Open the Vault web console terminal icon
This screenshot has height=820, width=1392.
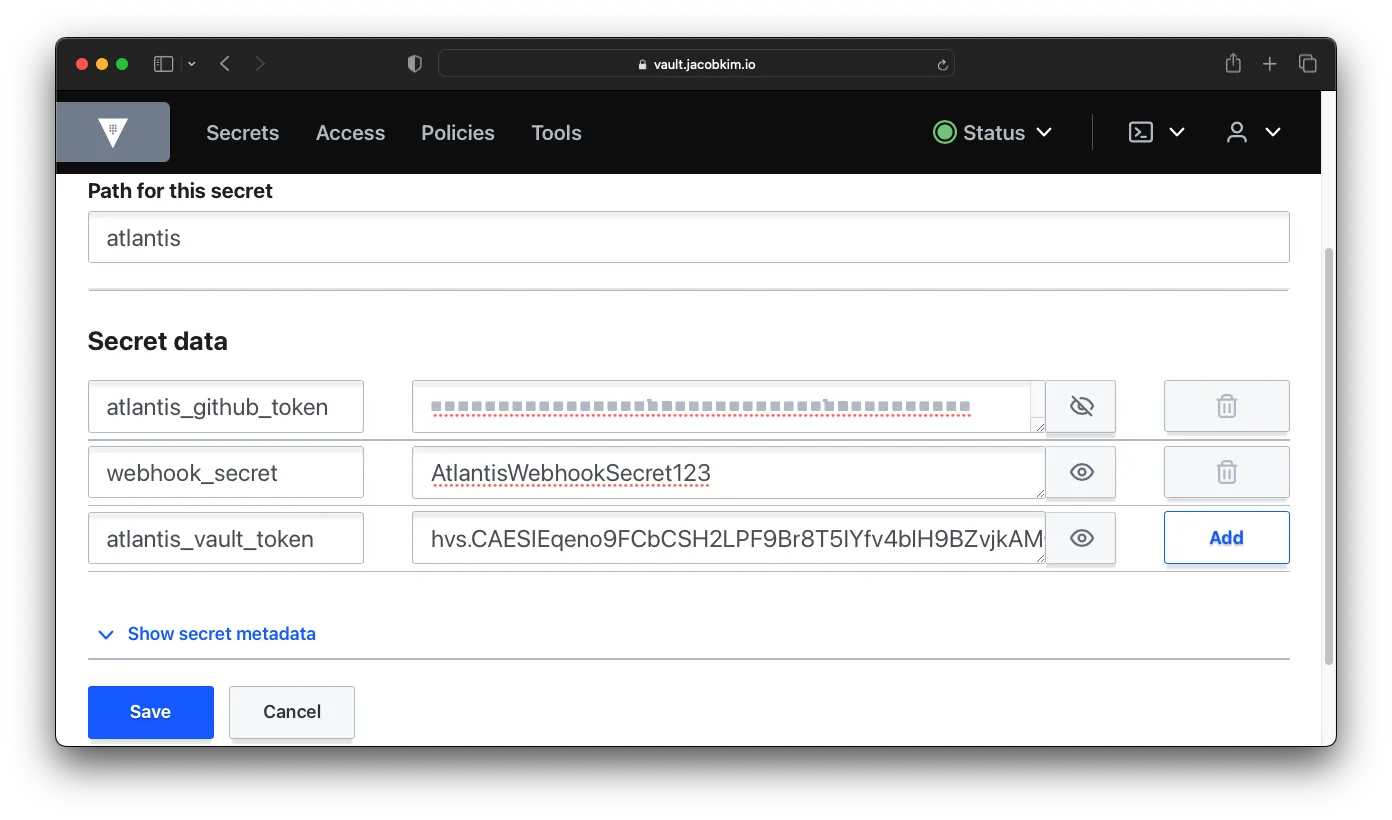pos(1140,131)
